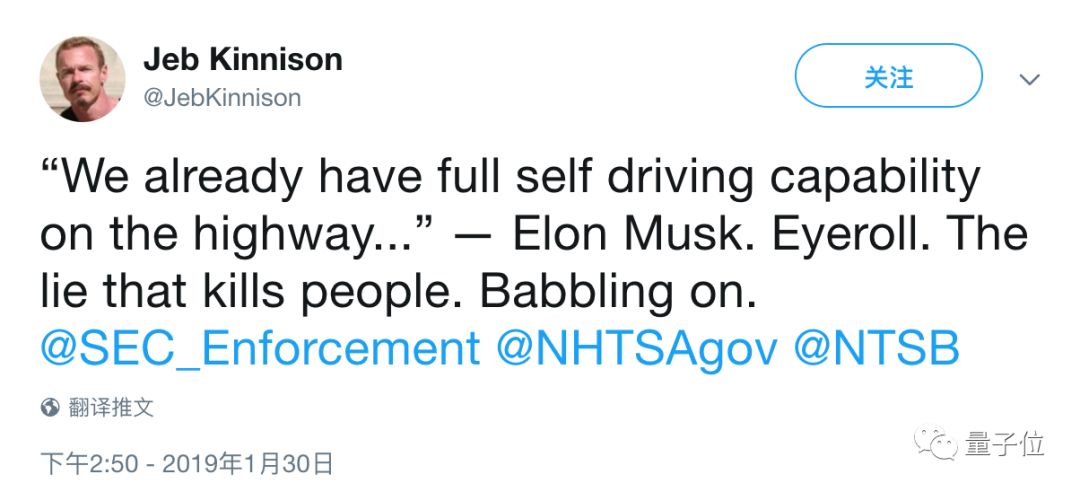
Task: Click the @NTSB mention
Action: pos(876,349)
